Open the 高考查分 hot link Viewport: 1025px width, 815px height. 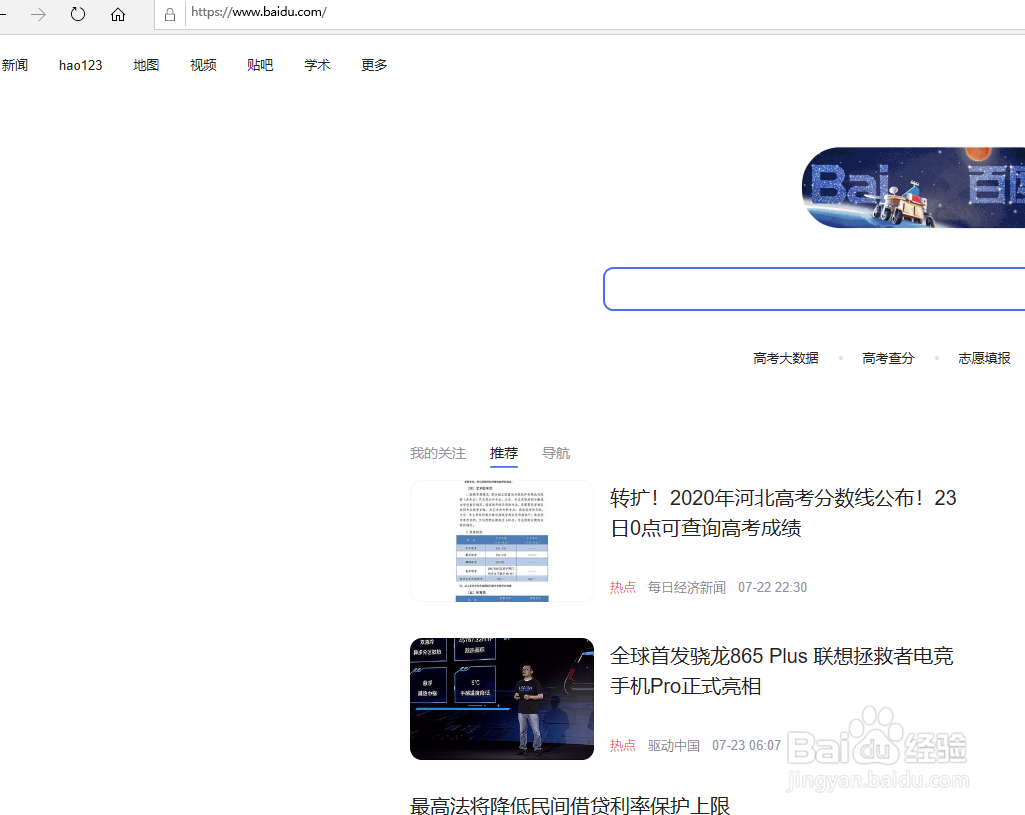888,358
